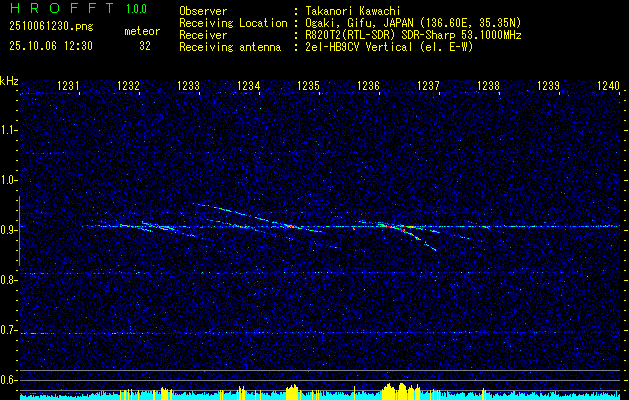Screen dimensions: 629x400
Task: Click the Receiver label
Action: (x=203, y=35)
